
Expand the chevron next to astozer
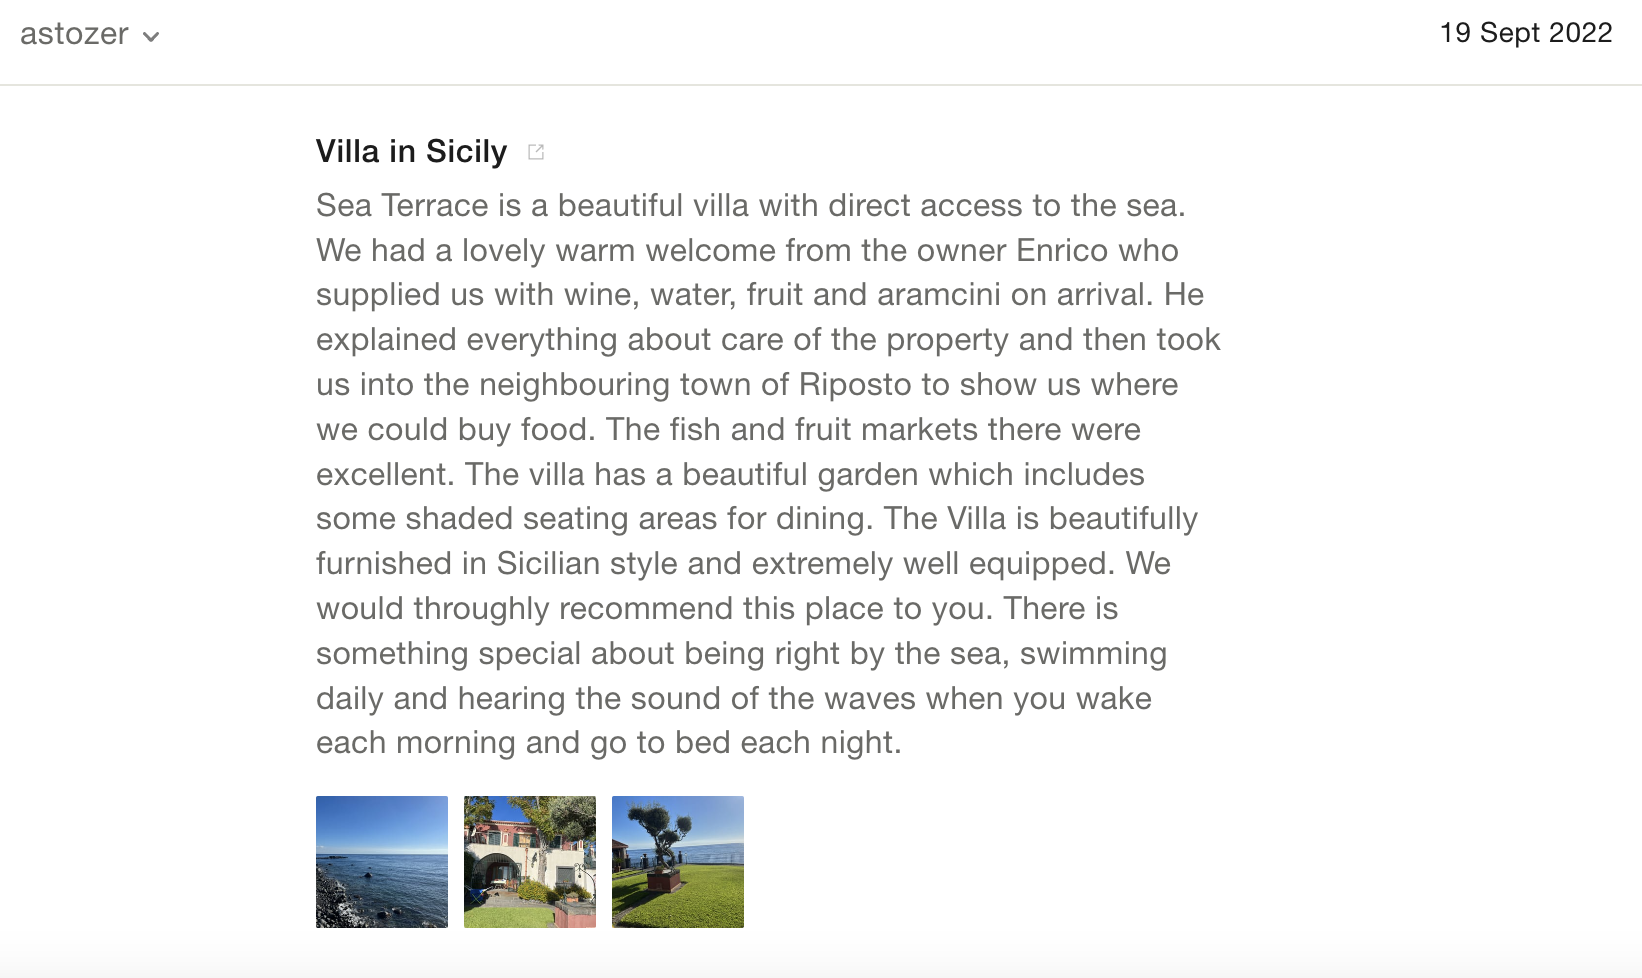coord(151,37)
